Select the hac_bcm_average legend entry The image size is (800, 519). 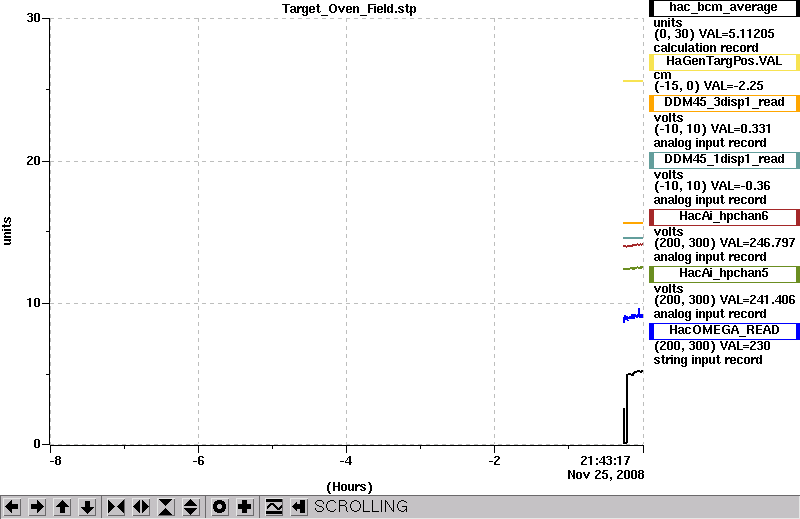[724, 8]
